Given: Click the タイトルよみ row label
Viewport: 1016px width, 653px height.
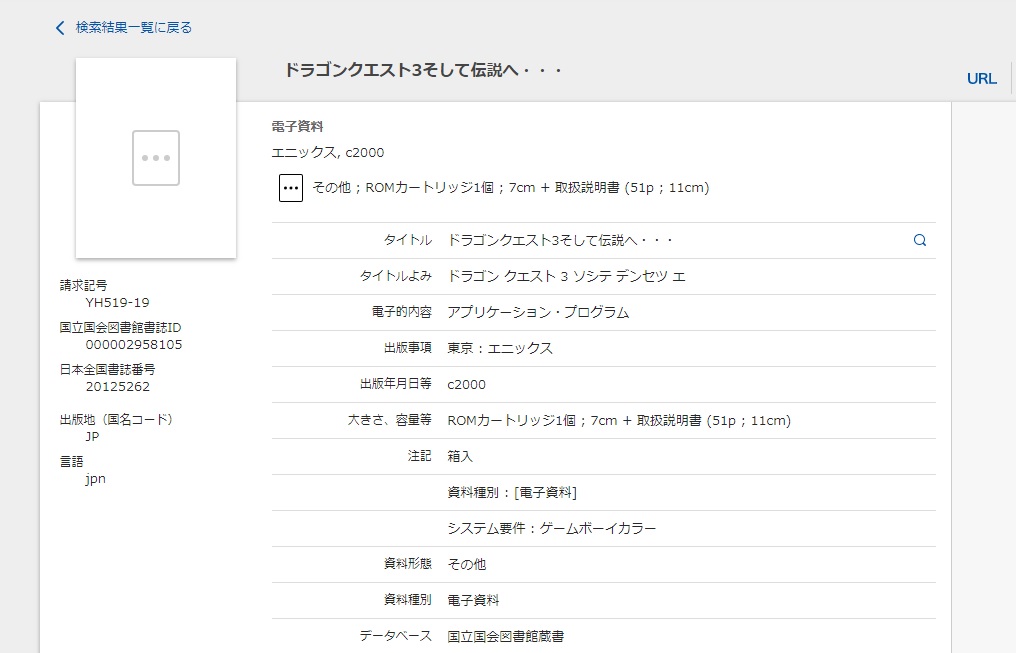Looking at the screenshot, I should pos(396,276).
